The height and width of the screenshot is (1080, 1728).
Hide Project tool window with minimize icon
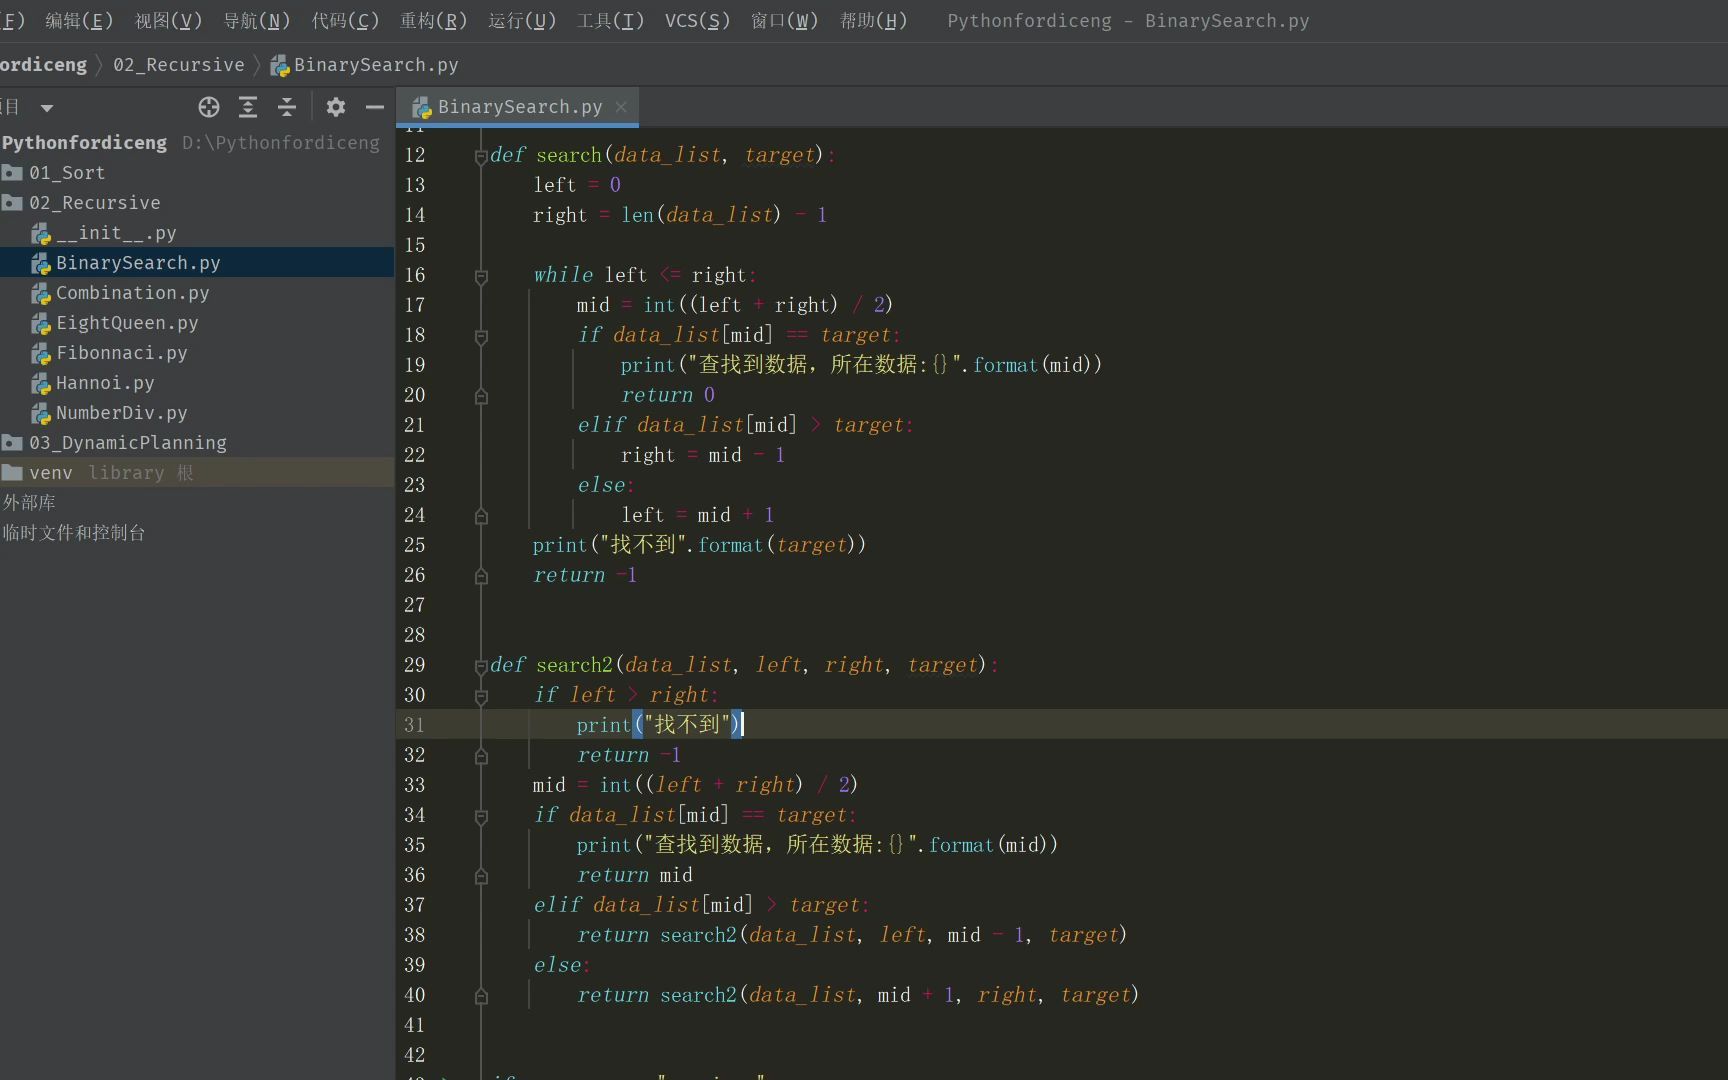coord(374,107)
